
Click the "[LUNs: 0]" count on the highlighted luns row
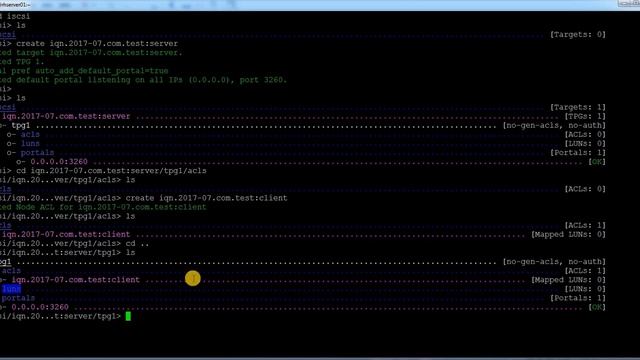[585, 289]
